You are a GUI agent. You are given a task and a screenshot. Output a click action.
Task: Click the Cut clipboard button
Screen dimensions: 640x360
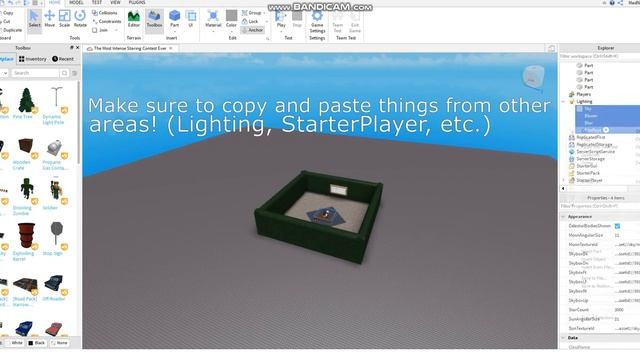[x=6, y=21]
